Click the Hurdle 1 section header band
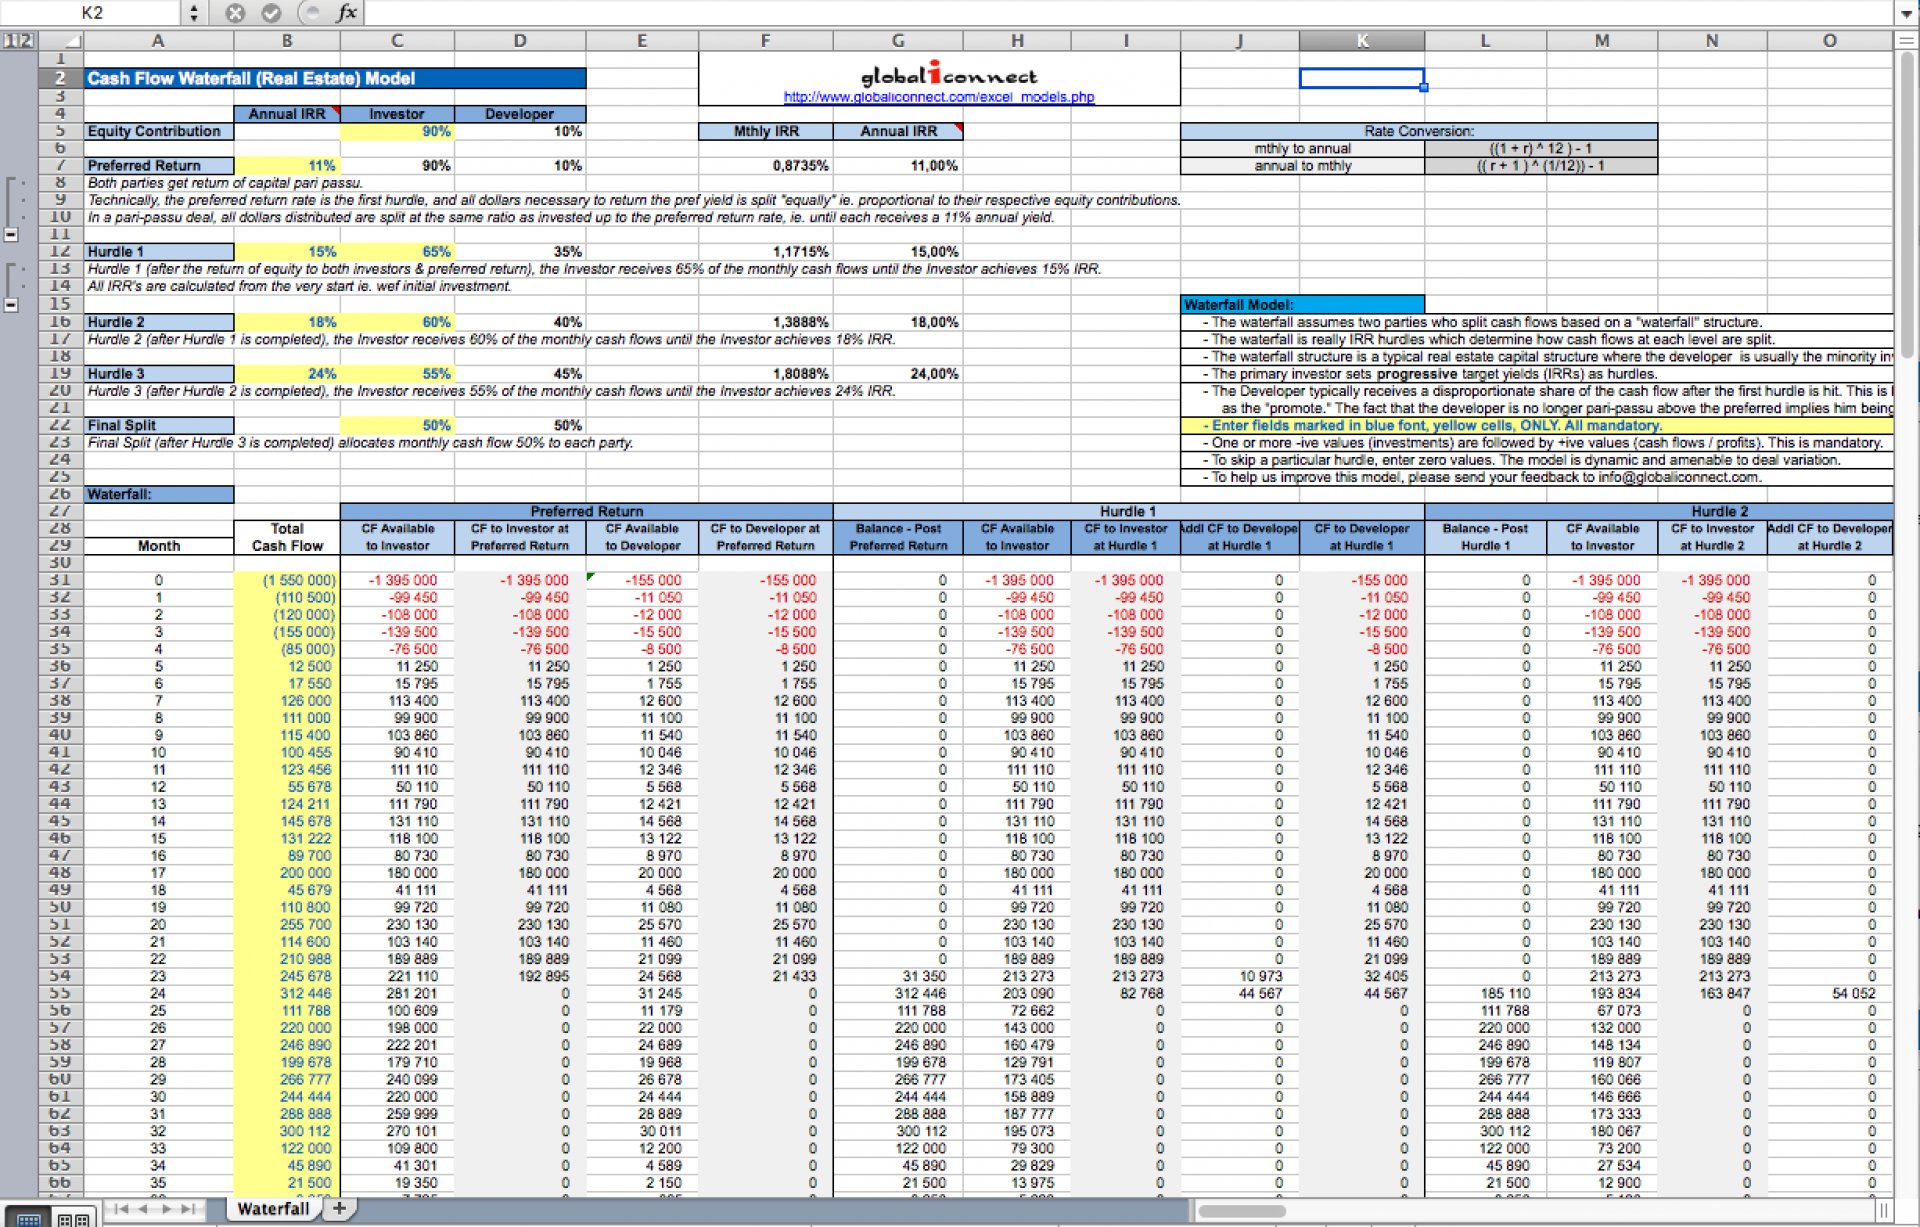The width and height of the screenshot is (1920, 1227). [x=1128, y=511]
